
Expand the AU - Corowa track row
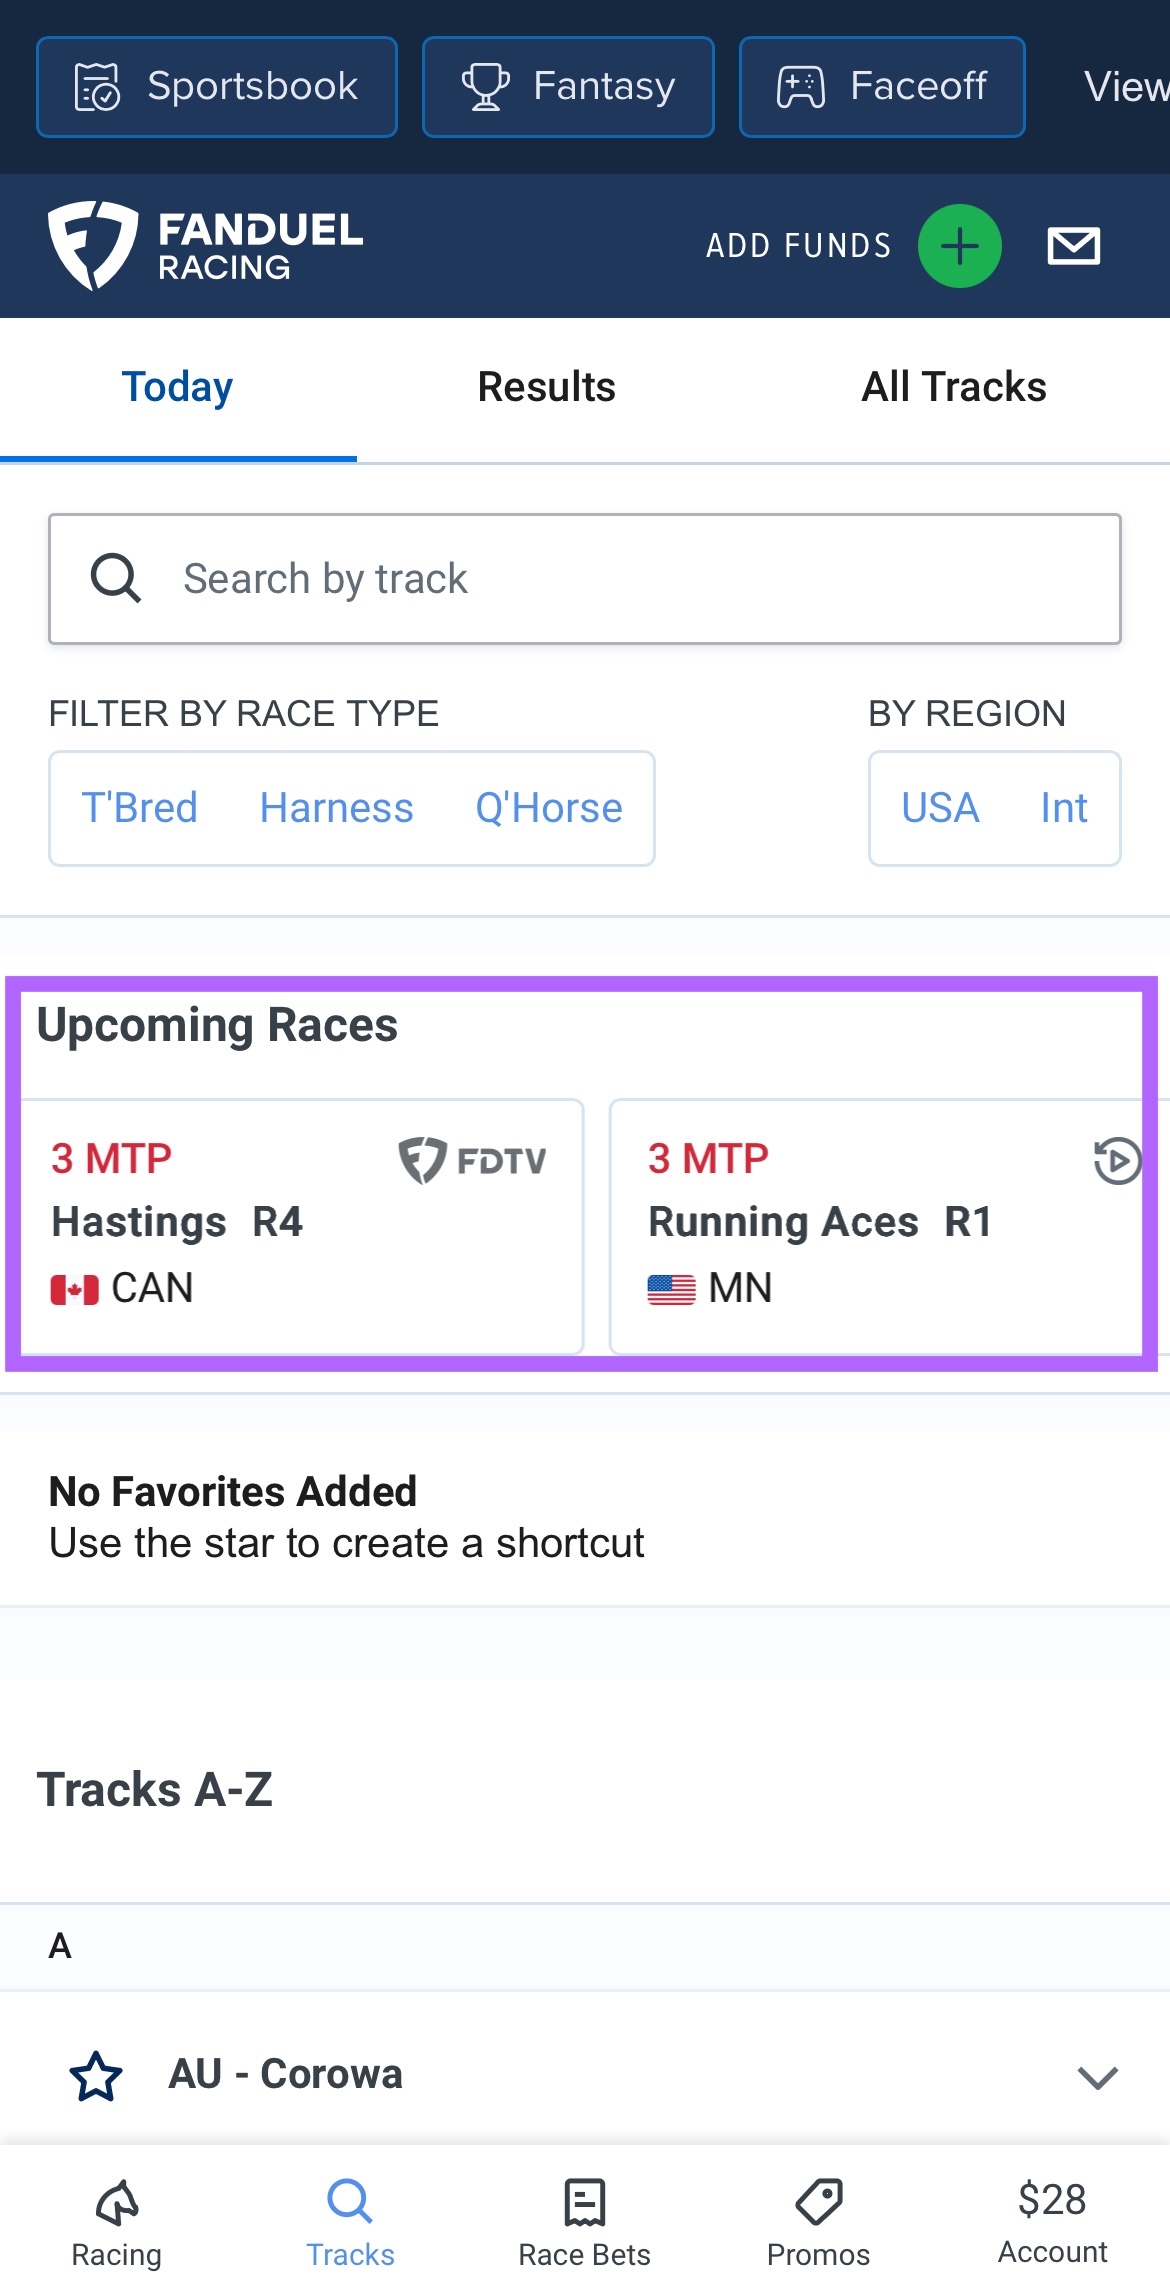1097,2078
